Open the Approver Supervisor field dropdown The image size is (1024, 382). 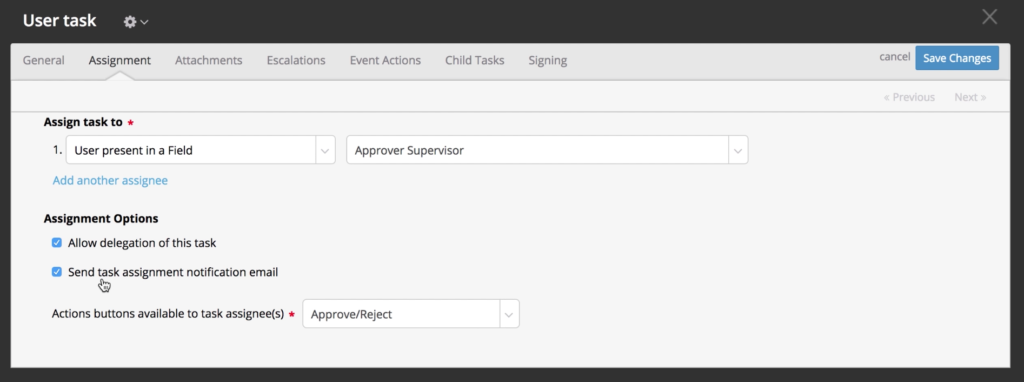pos(547,150)
